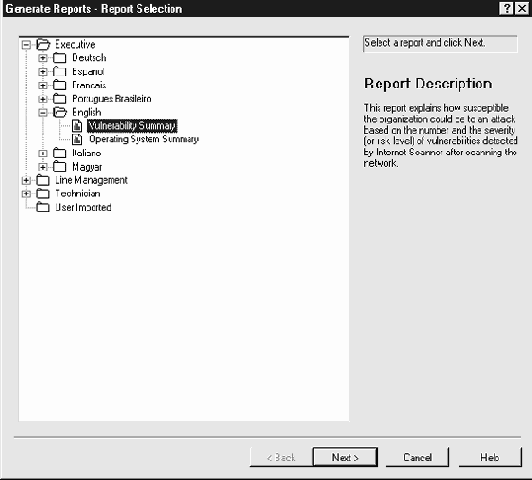Select the Operating System Summary report
Screen dimensions: 532x480
(x=144, y=139)
